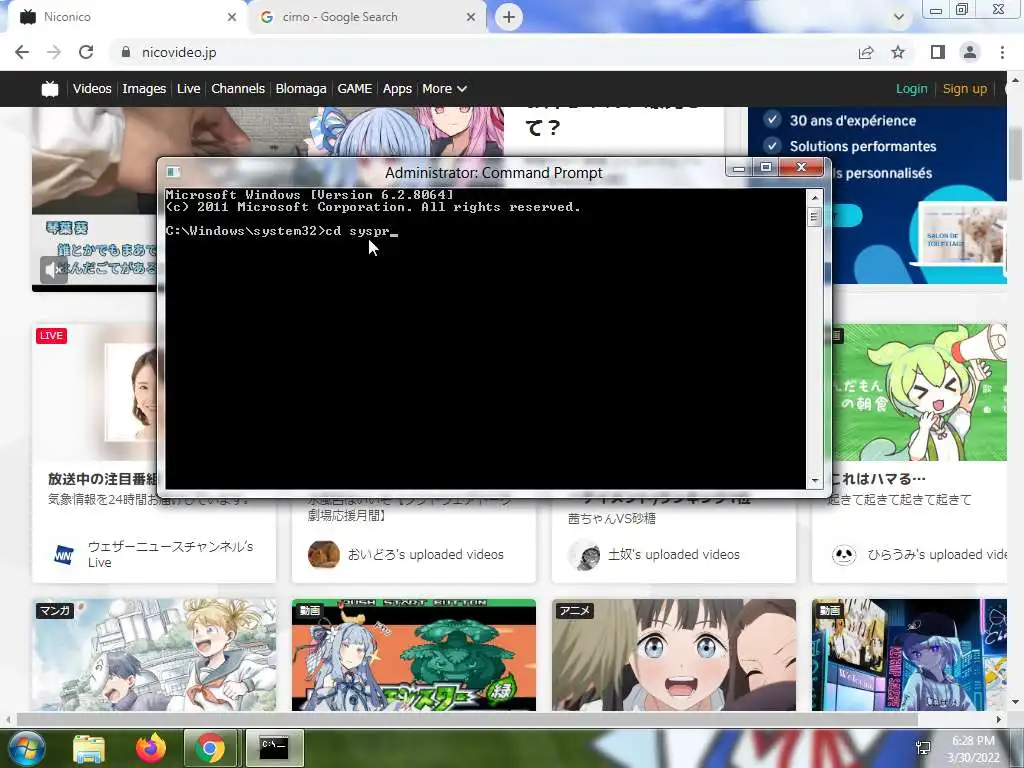Open the Blomaga section

coord(300,89)
